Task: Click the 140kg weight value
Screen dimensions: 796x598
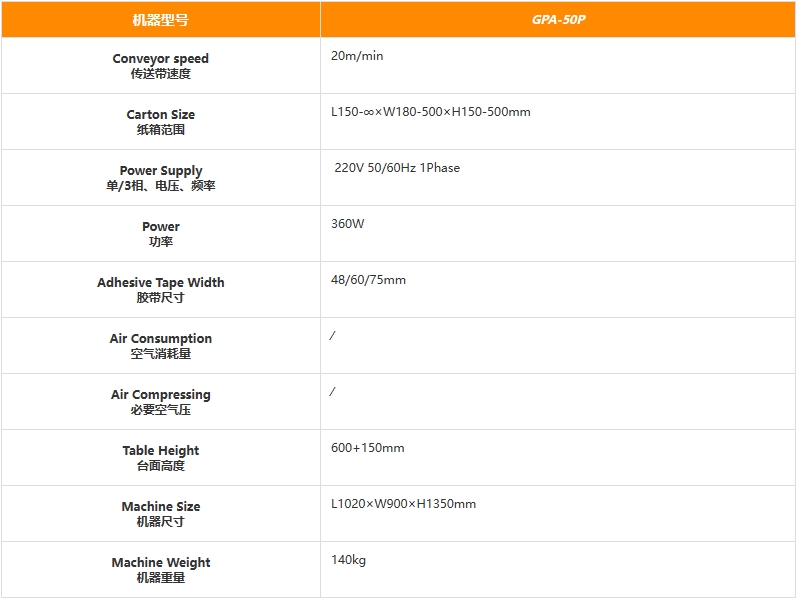Action: pyautogui.click(x=348, y=560)
